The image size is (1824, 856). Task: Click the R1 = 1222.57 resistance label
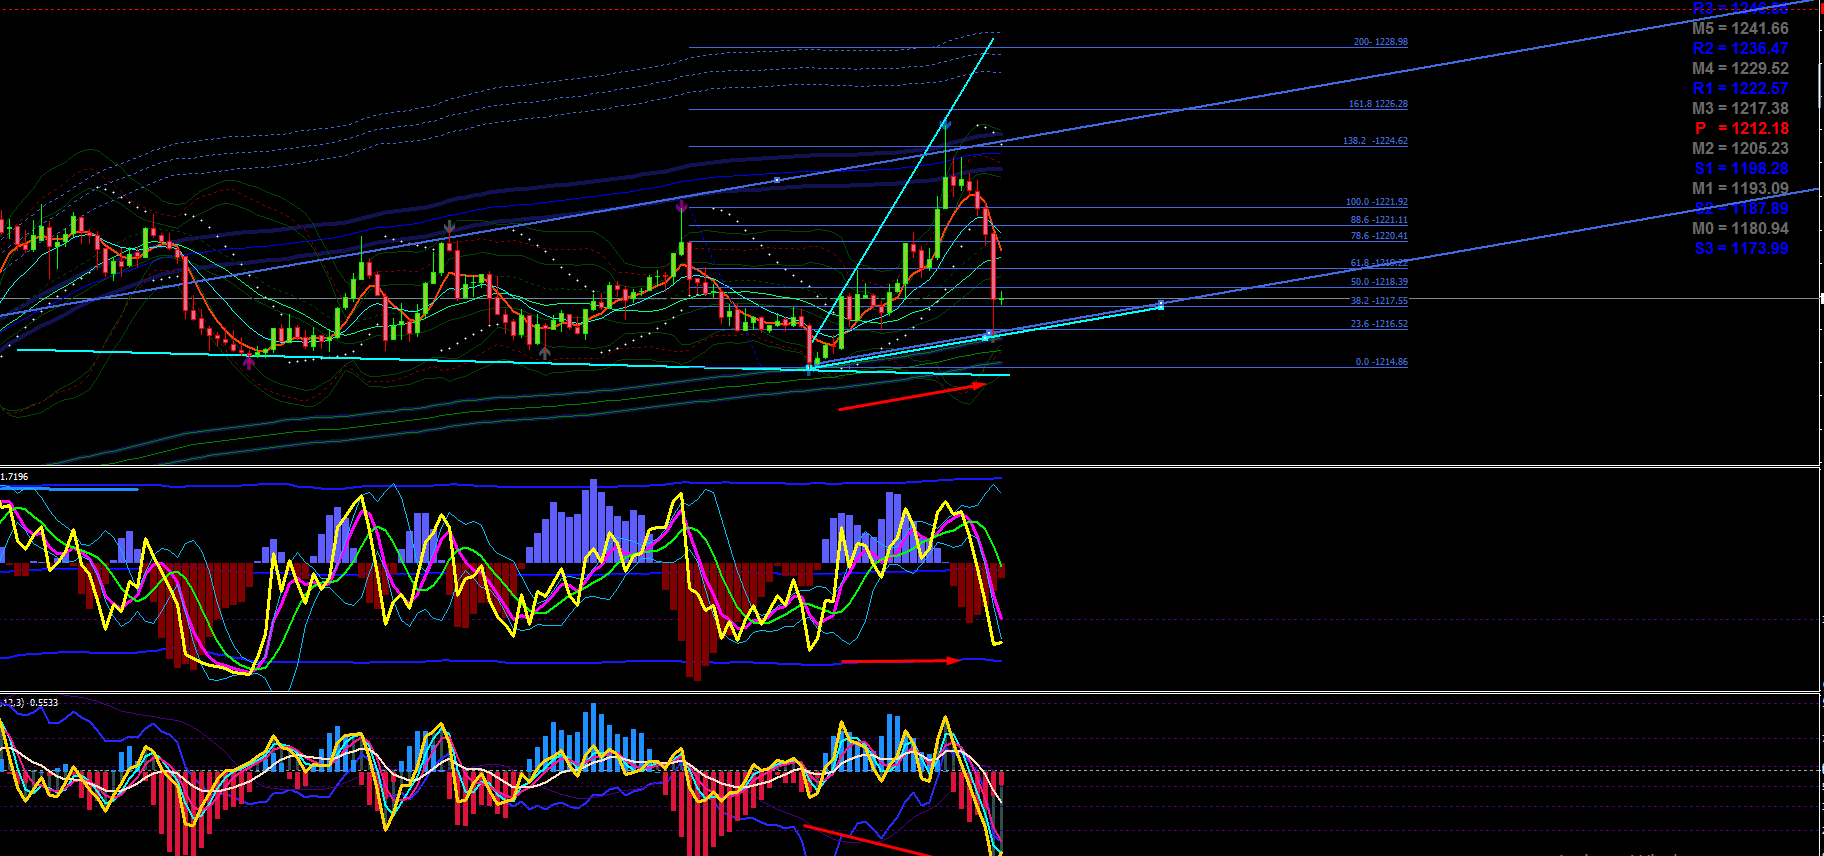[1740, 88]
